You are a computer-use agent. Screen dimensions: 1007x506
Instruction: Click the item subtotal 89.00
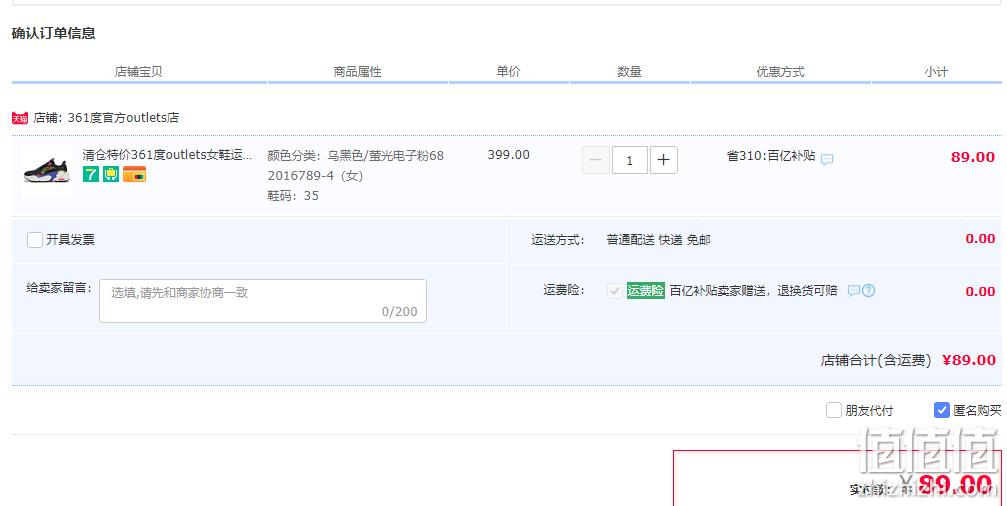click(x=973, y=157)
